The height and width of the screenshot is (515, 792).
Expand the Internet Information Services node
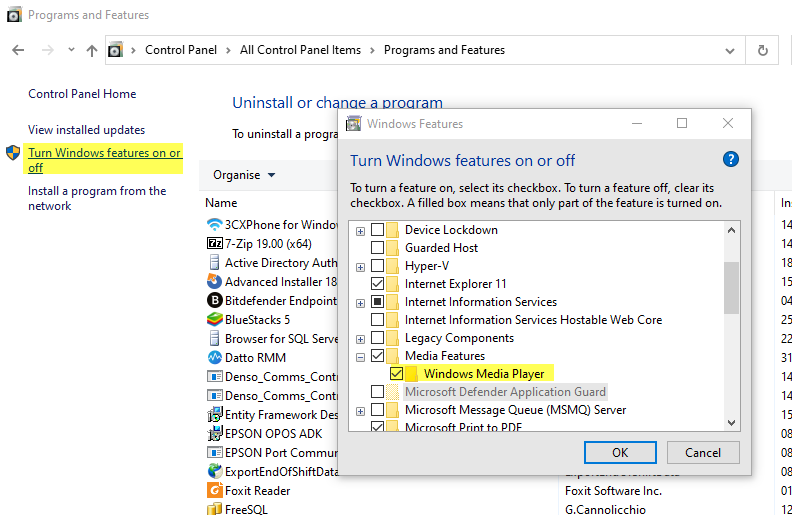pos(360,303)
